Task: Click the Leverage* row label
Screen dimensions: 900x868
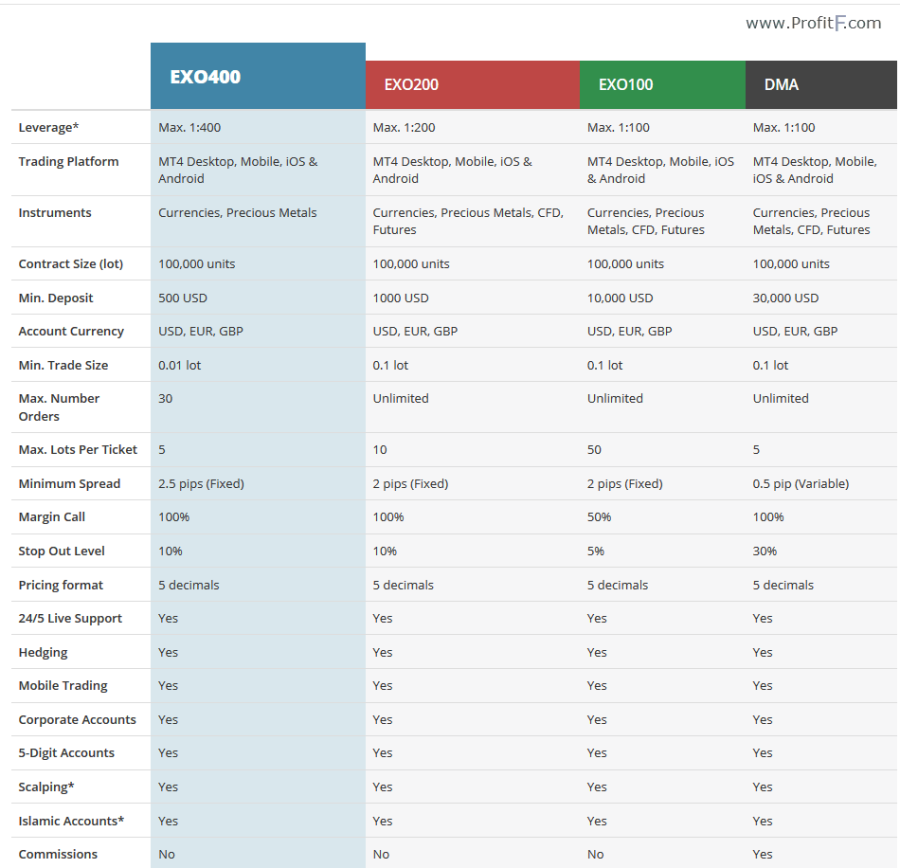Action: pos(49,127)
